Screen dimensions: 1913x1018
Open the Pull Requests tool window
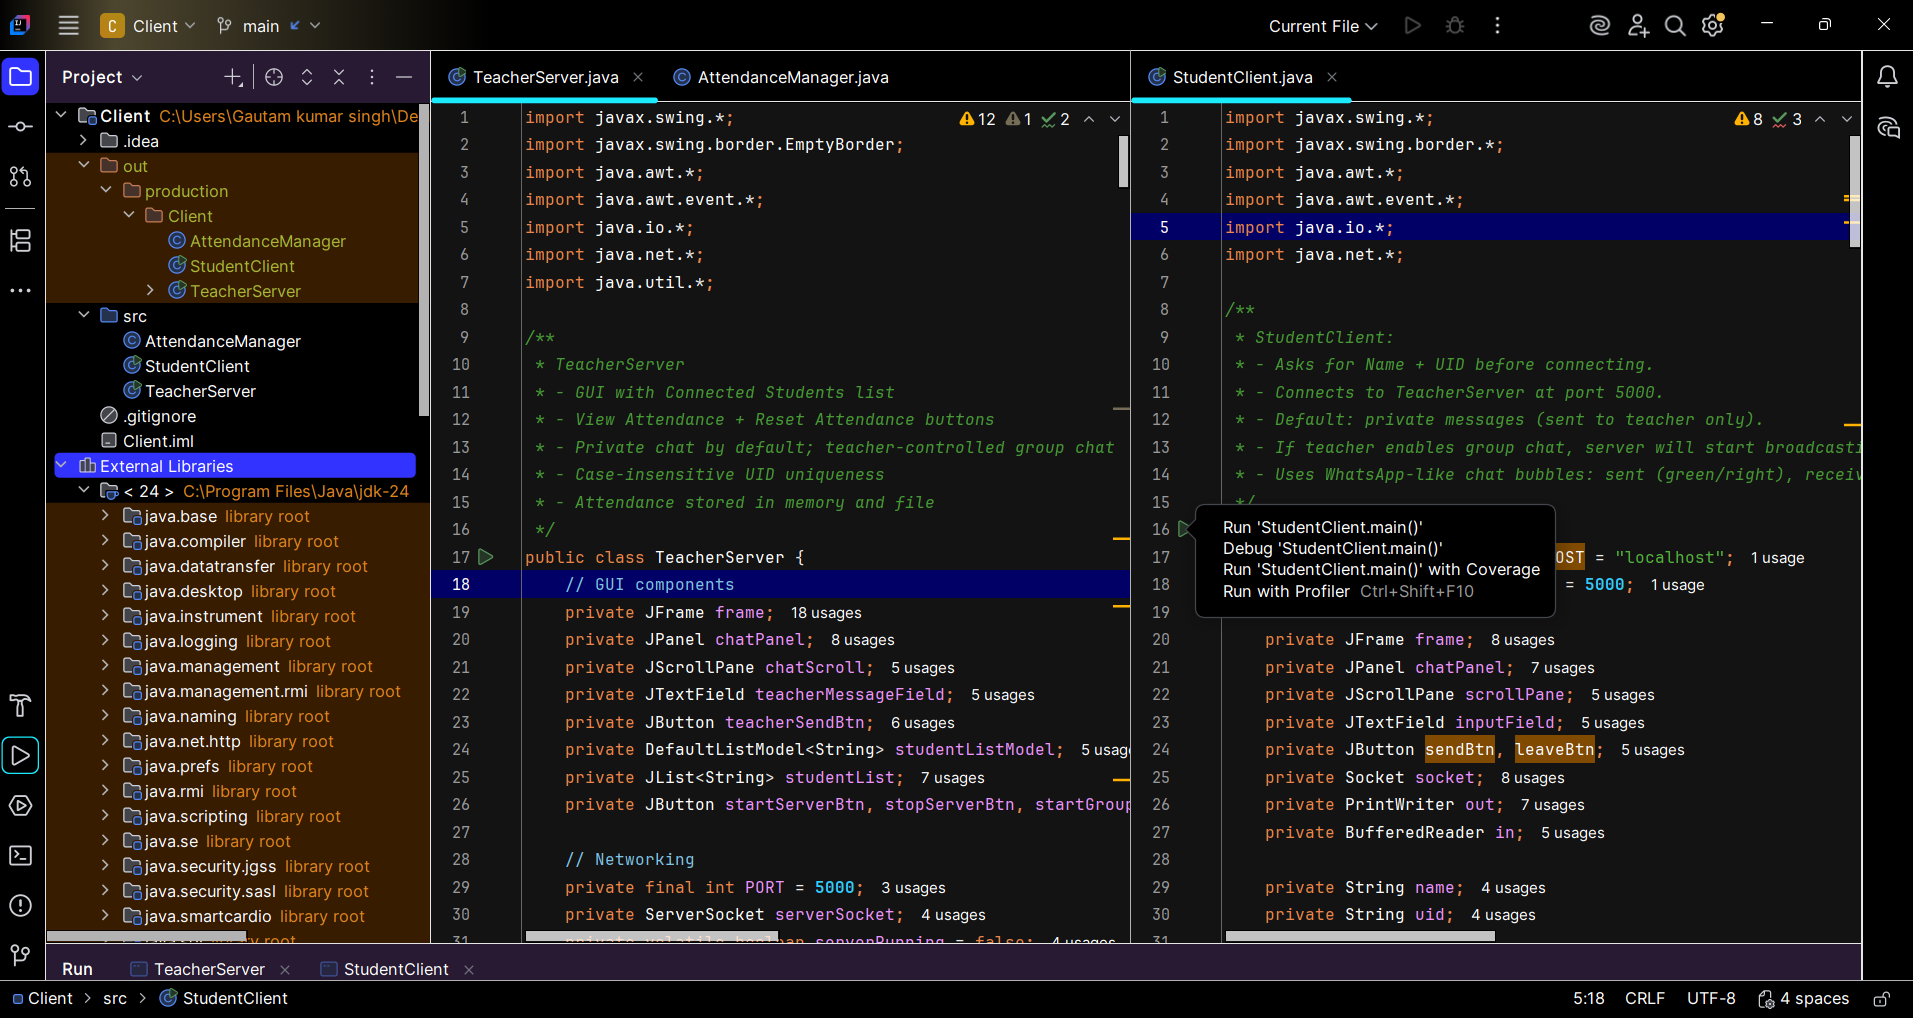pos(21,177)
